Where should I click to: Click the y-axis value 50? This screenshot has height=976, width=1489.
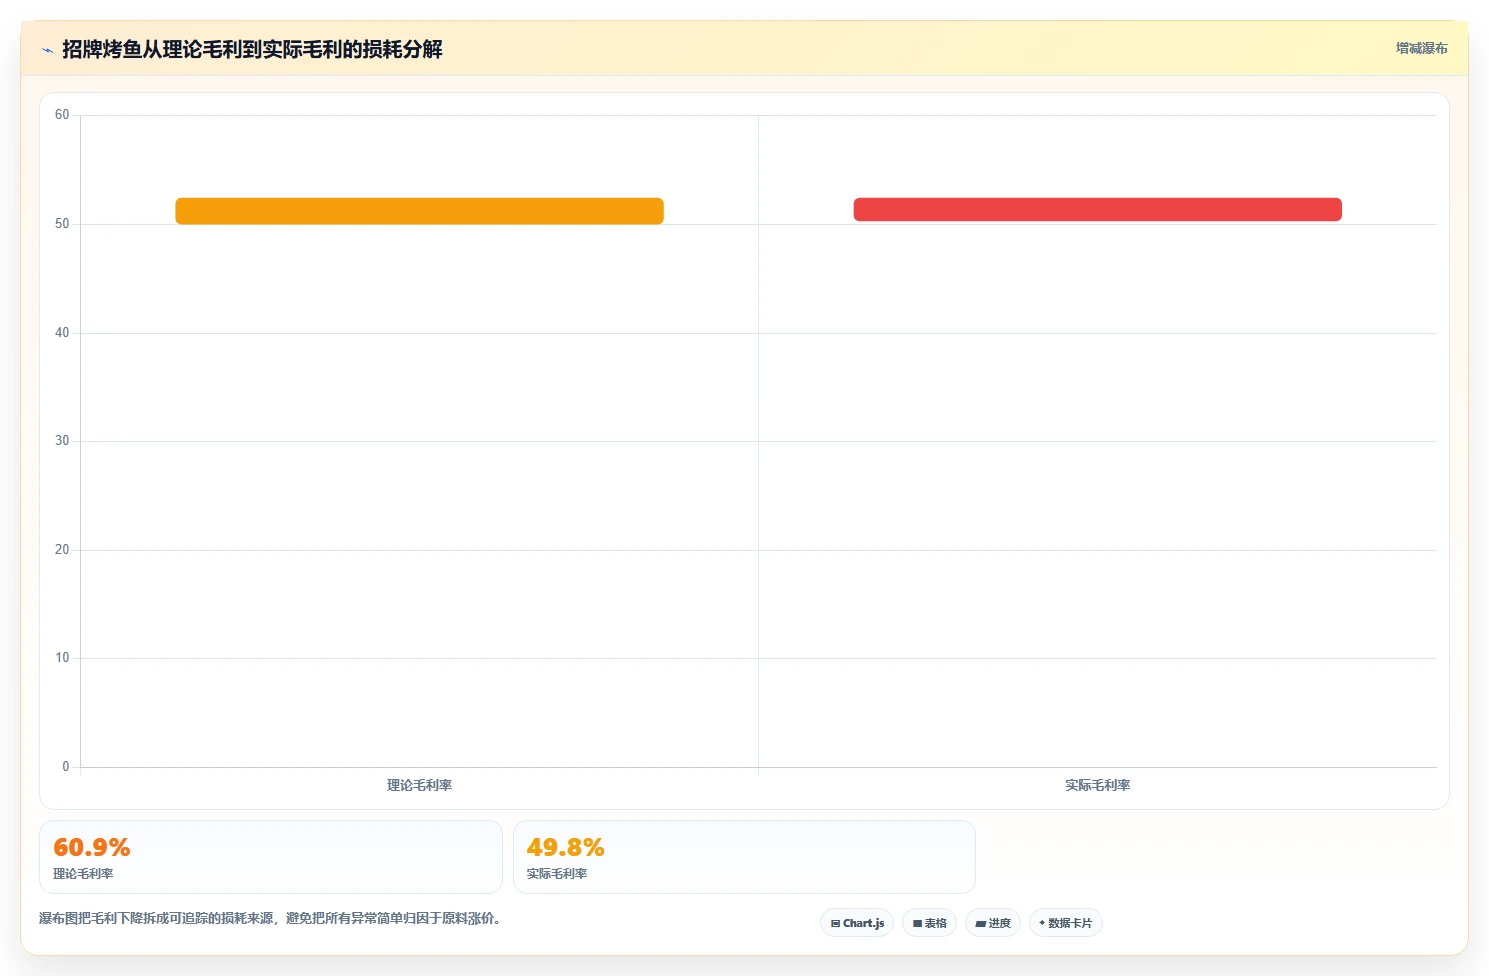coord(62,224)
